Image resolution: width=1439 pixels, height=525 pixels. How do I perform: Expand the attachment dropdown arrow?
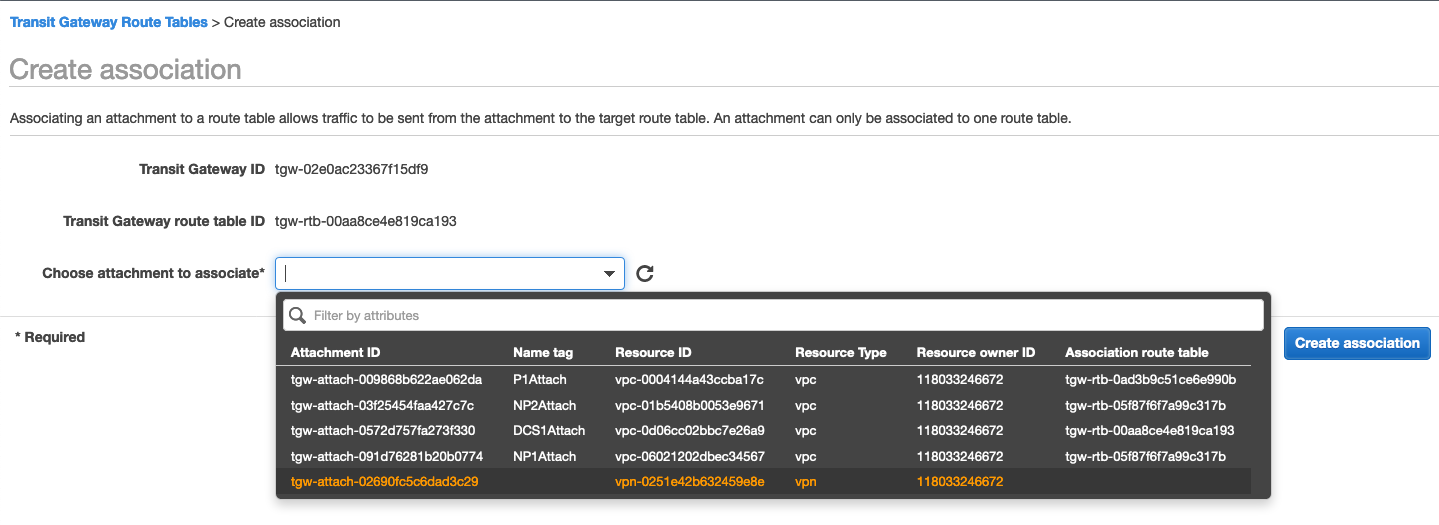pos(608,274)
